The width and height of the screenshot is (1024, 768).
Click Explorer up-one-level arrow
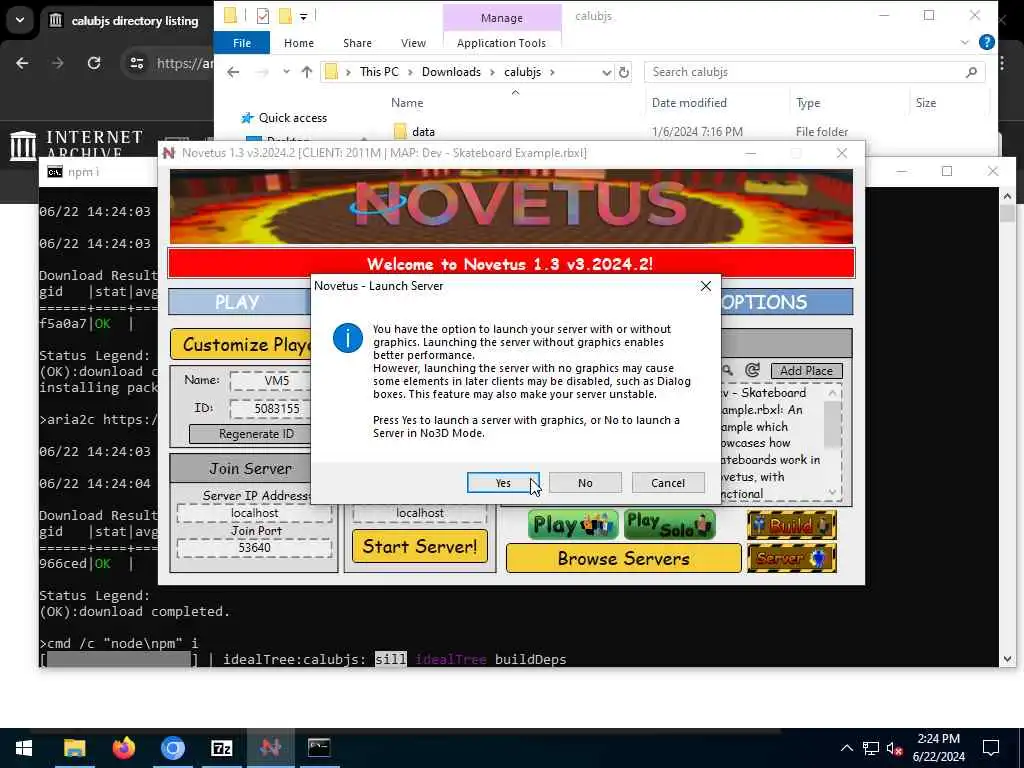[306, 72]
